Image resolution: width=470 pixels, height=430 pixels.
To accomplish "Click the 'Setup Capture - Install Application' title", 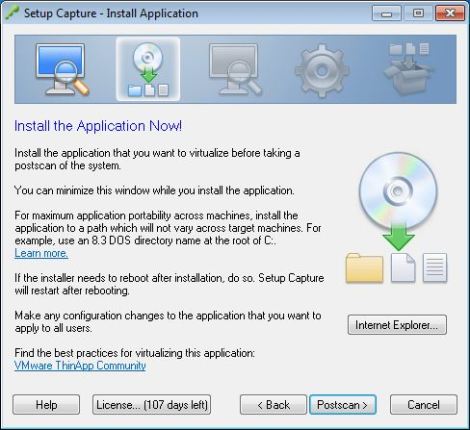I will pos(111,13).
